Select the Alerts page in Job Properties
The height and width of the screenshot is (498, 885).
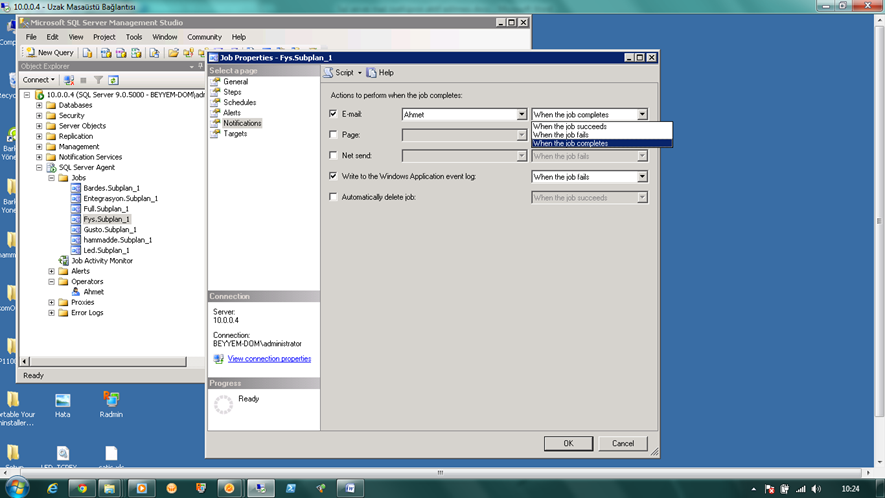point(231,113)
